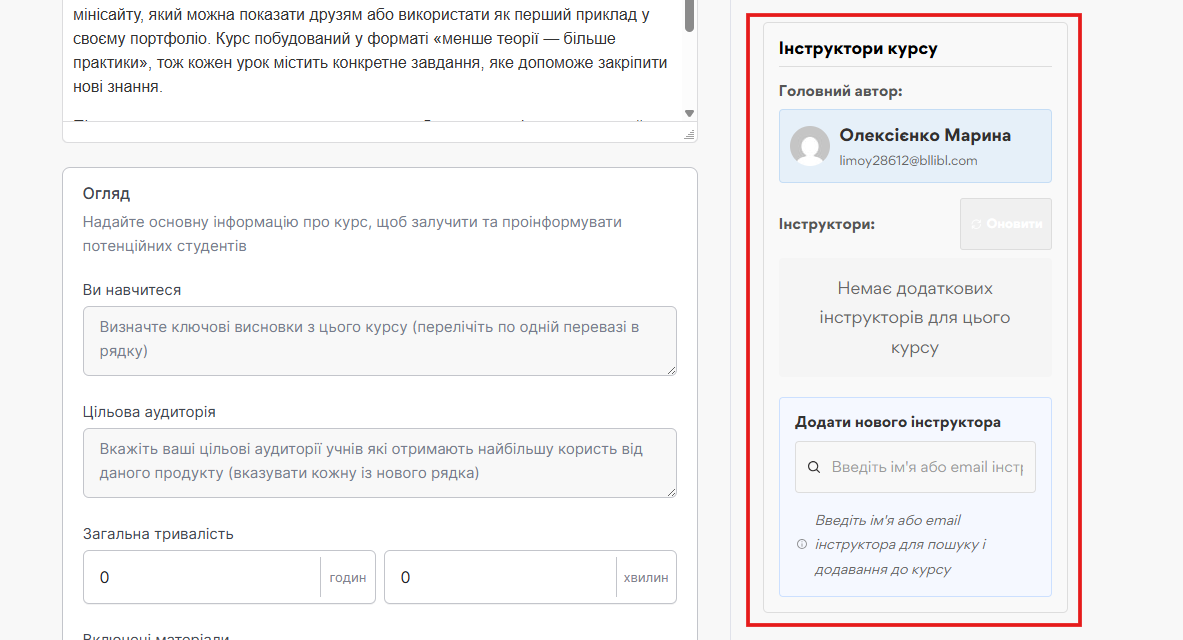Click resize grip of Ви навчитеся textarea
The width and height of the screenshot is (1183, 640).
pos(671,370)
